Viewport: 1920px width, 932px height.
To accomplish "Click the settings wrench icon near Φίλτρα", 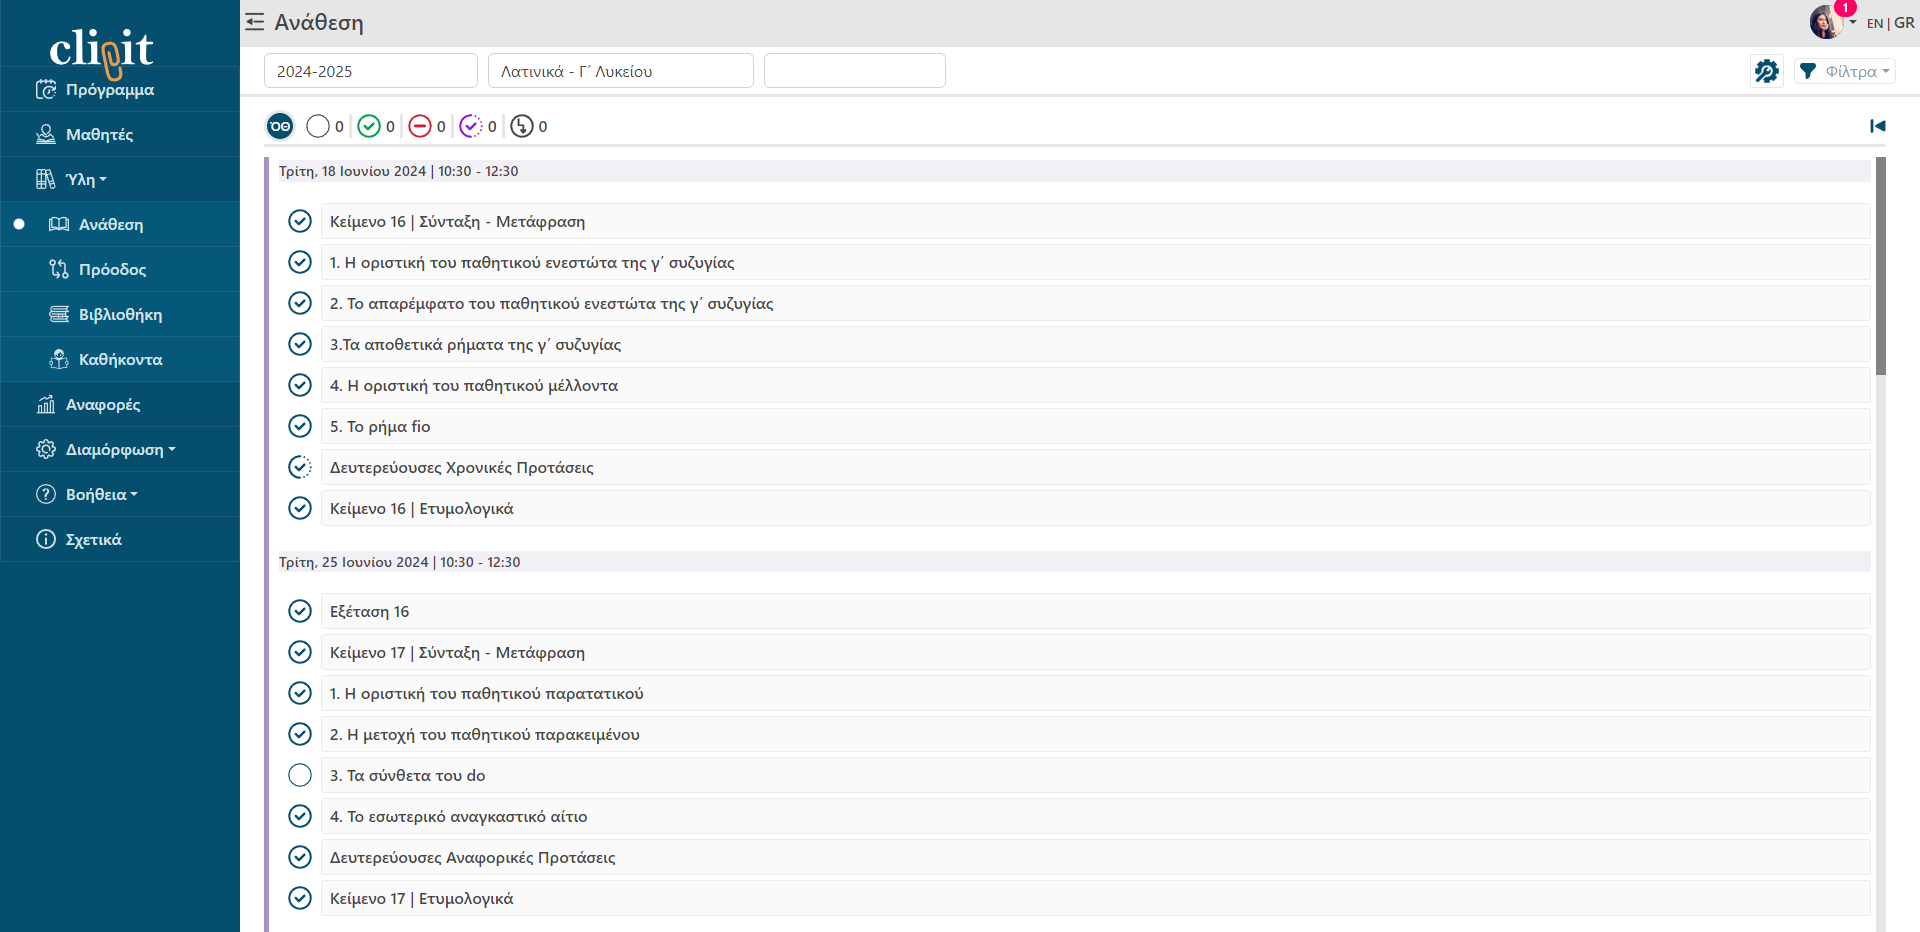I will (x=1766, y=71).
